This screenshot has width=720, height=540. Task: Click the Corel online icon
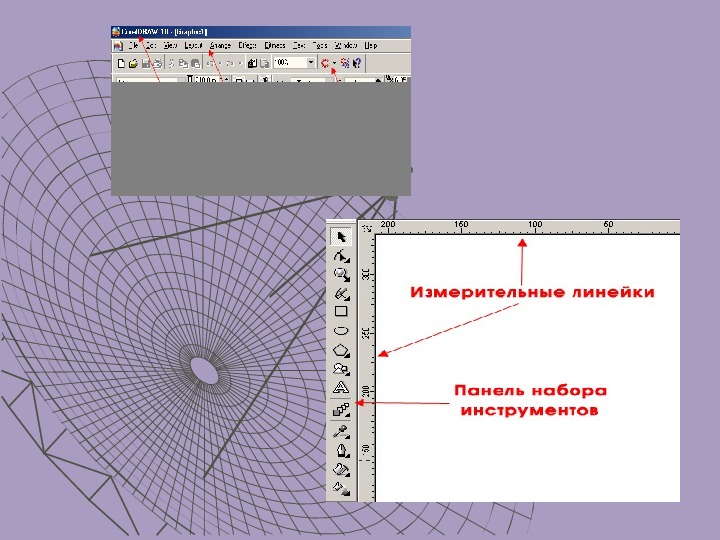pos(345,63)
